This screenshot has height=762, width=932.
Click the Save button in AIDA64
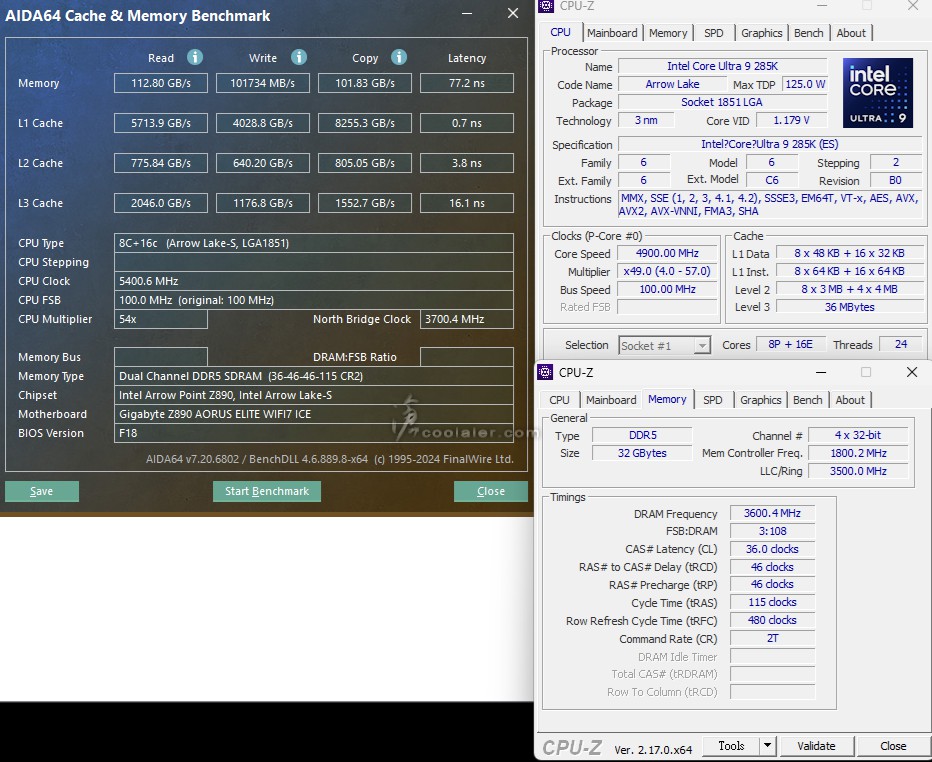point(42,491)
